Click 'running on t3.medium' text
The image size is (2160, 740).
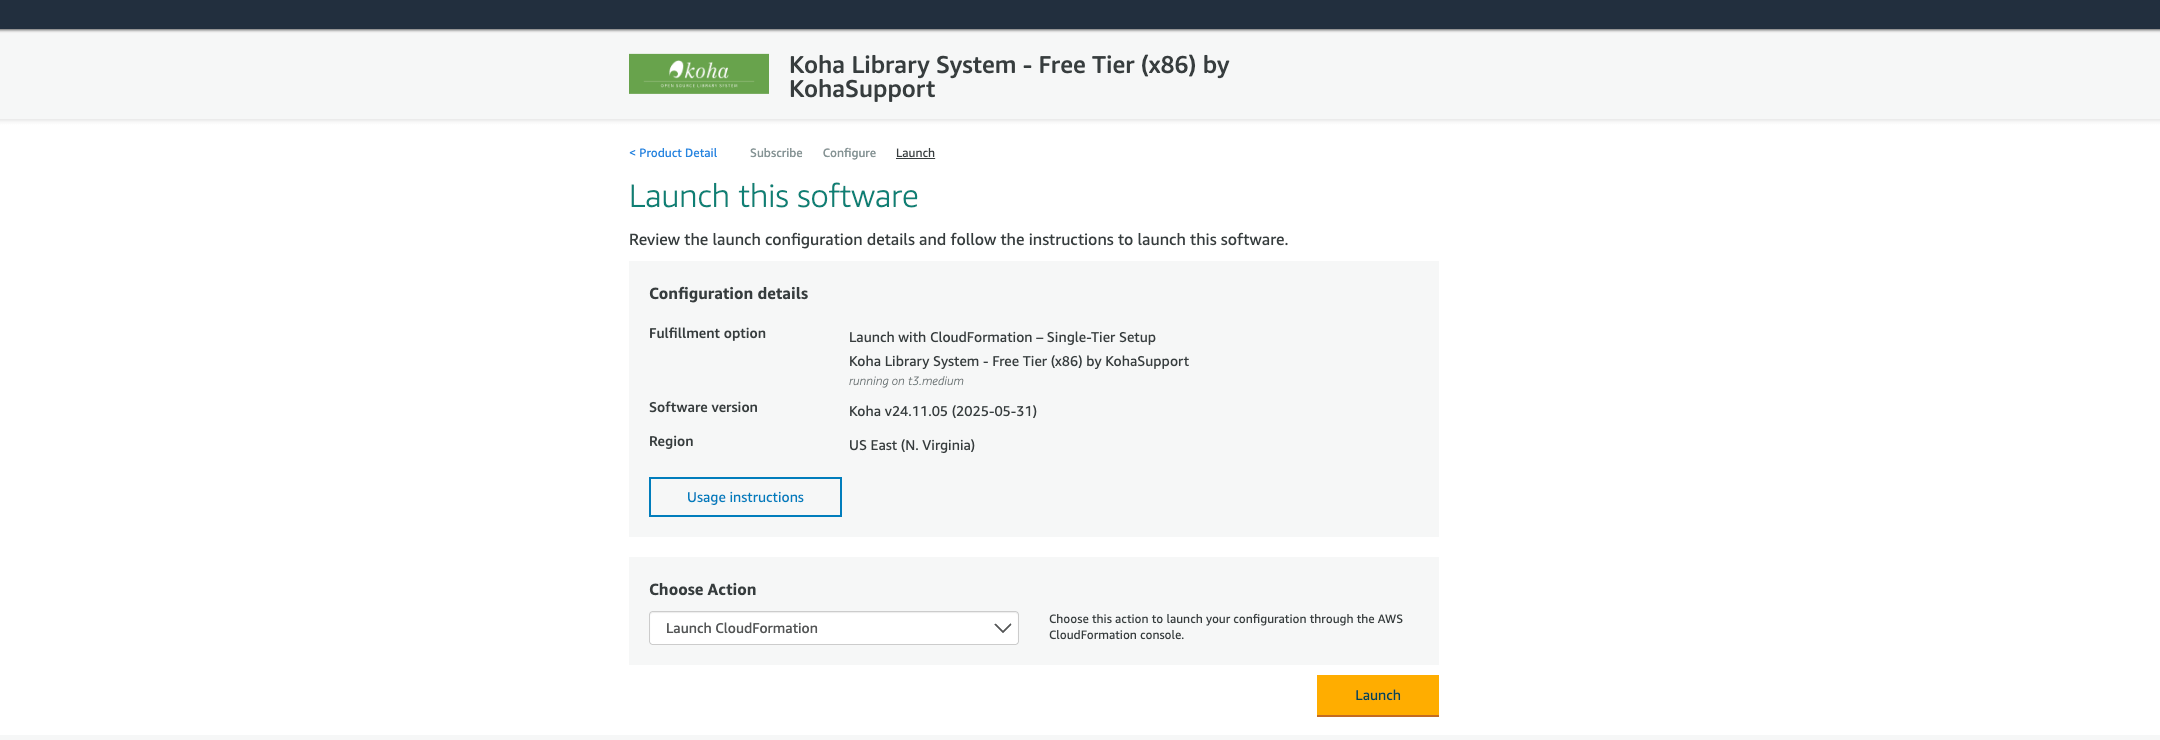[906, 381]
